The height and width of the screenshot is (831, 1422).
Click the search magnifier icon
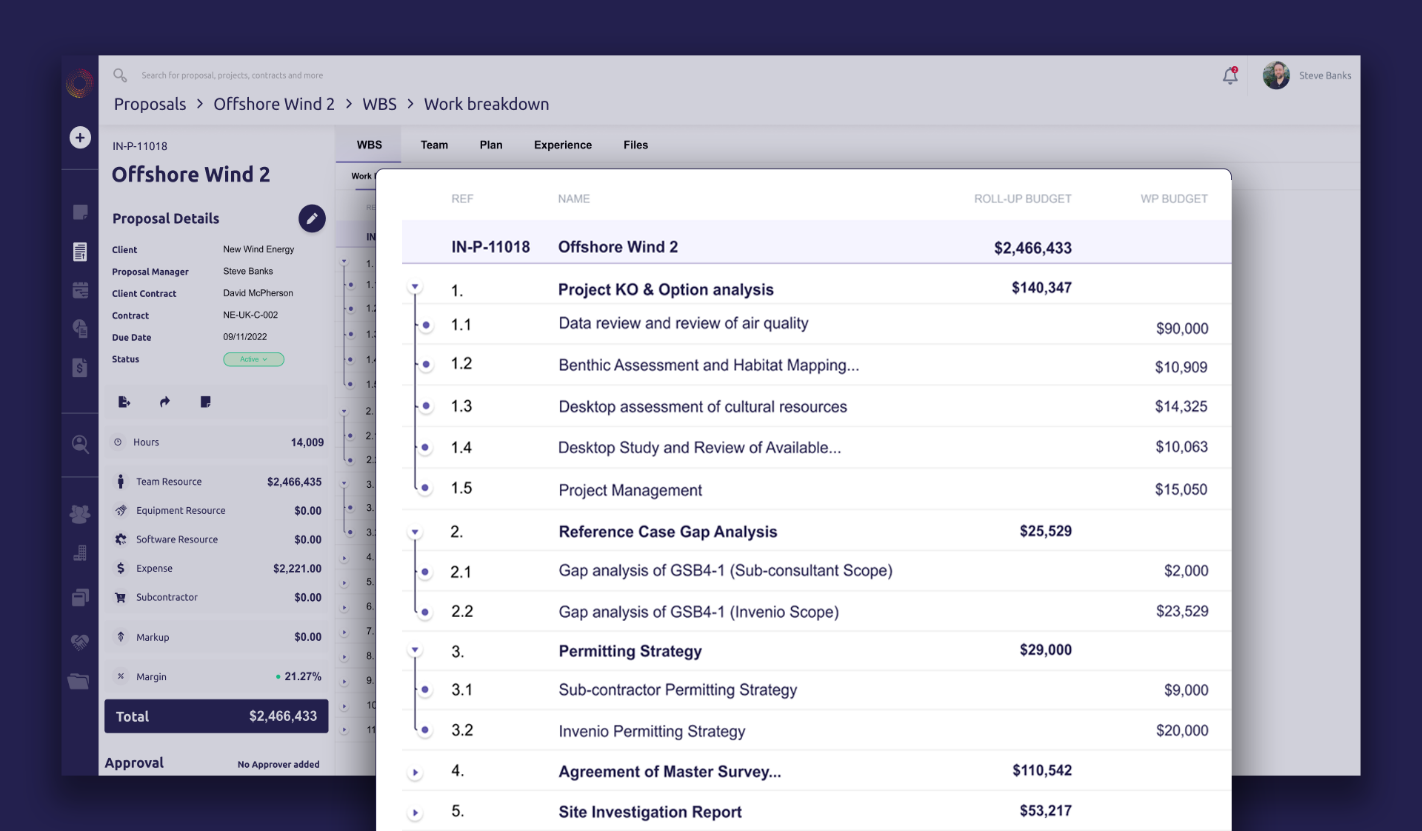(x=120, y=75)
